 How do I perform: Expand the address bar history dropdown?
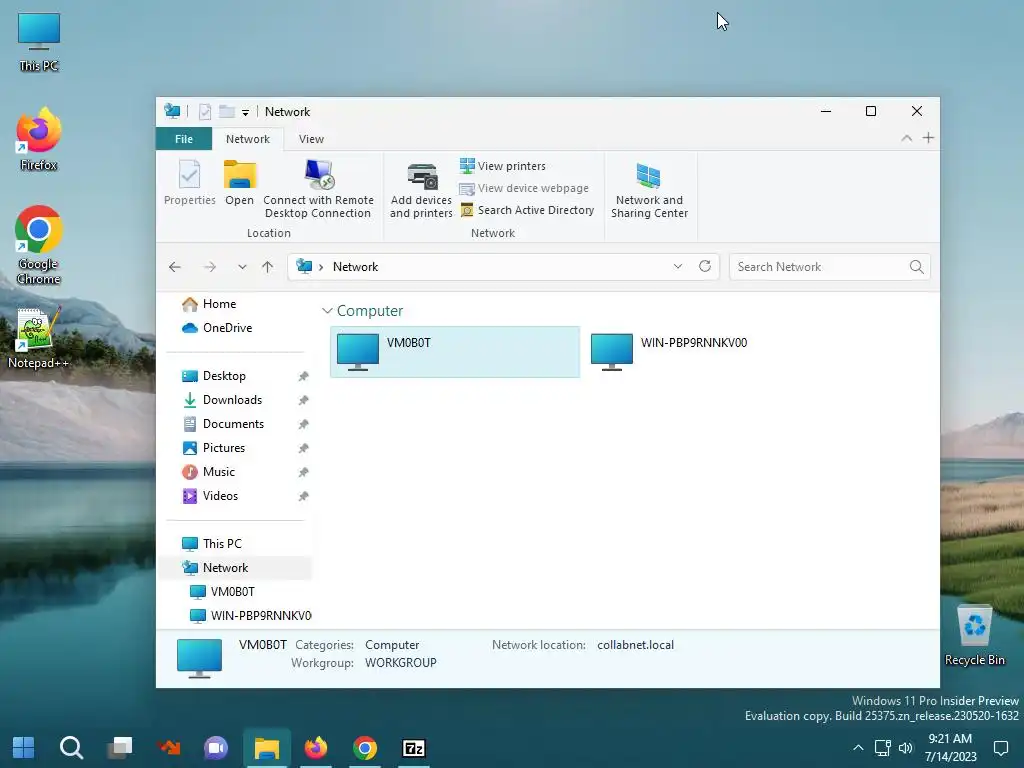click(678, 266)
